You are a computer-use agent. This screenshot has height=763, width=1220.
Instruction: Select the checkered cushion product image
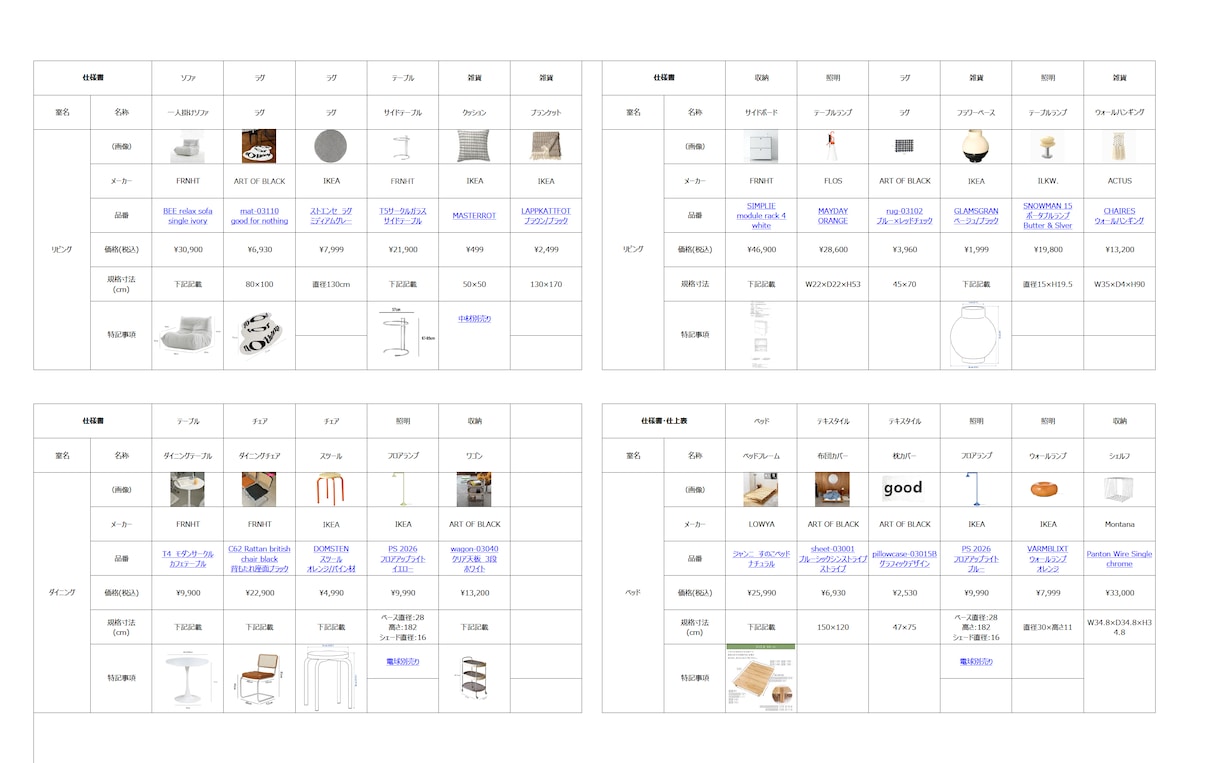[474, 147]
